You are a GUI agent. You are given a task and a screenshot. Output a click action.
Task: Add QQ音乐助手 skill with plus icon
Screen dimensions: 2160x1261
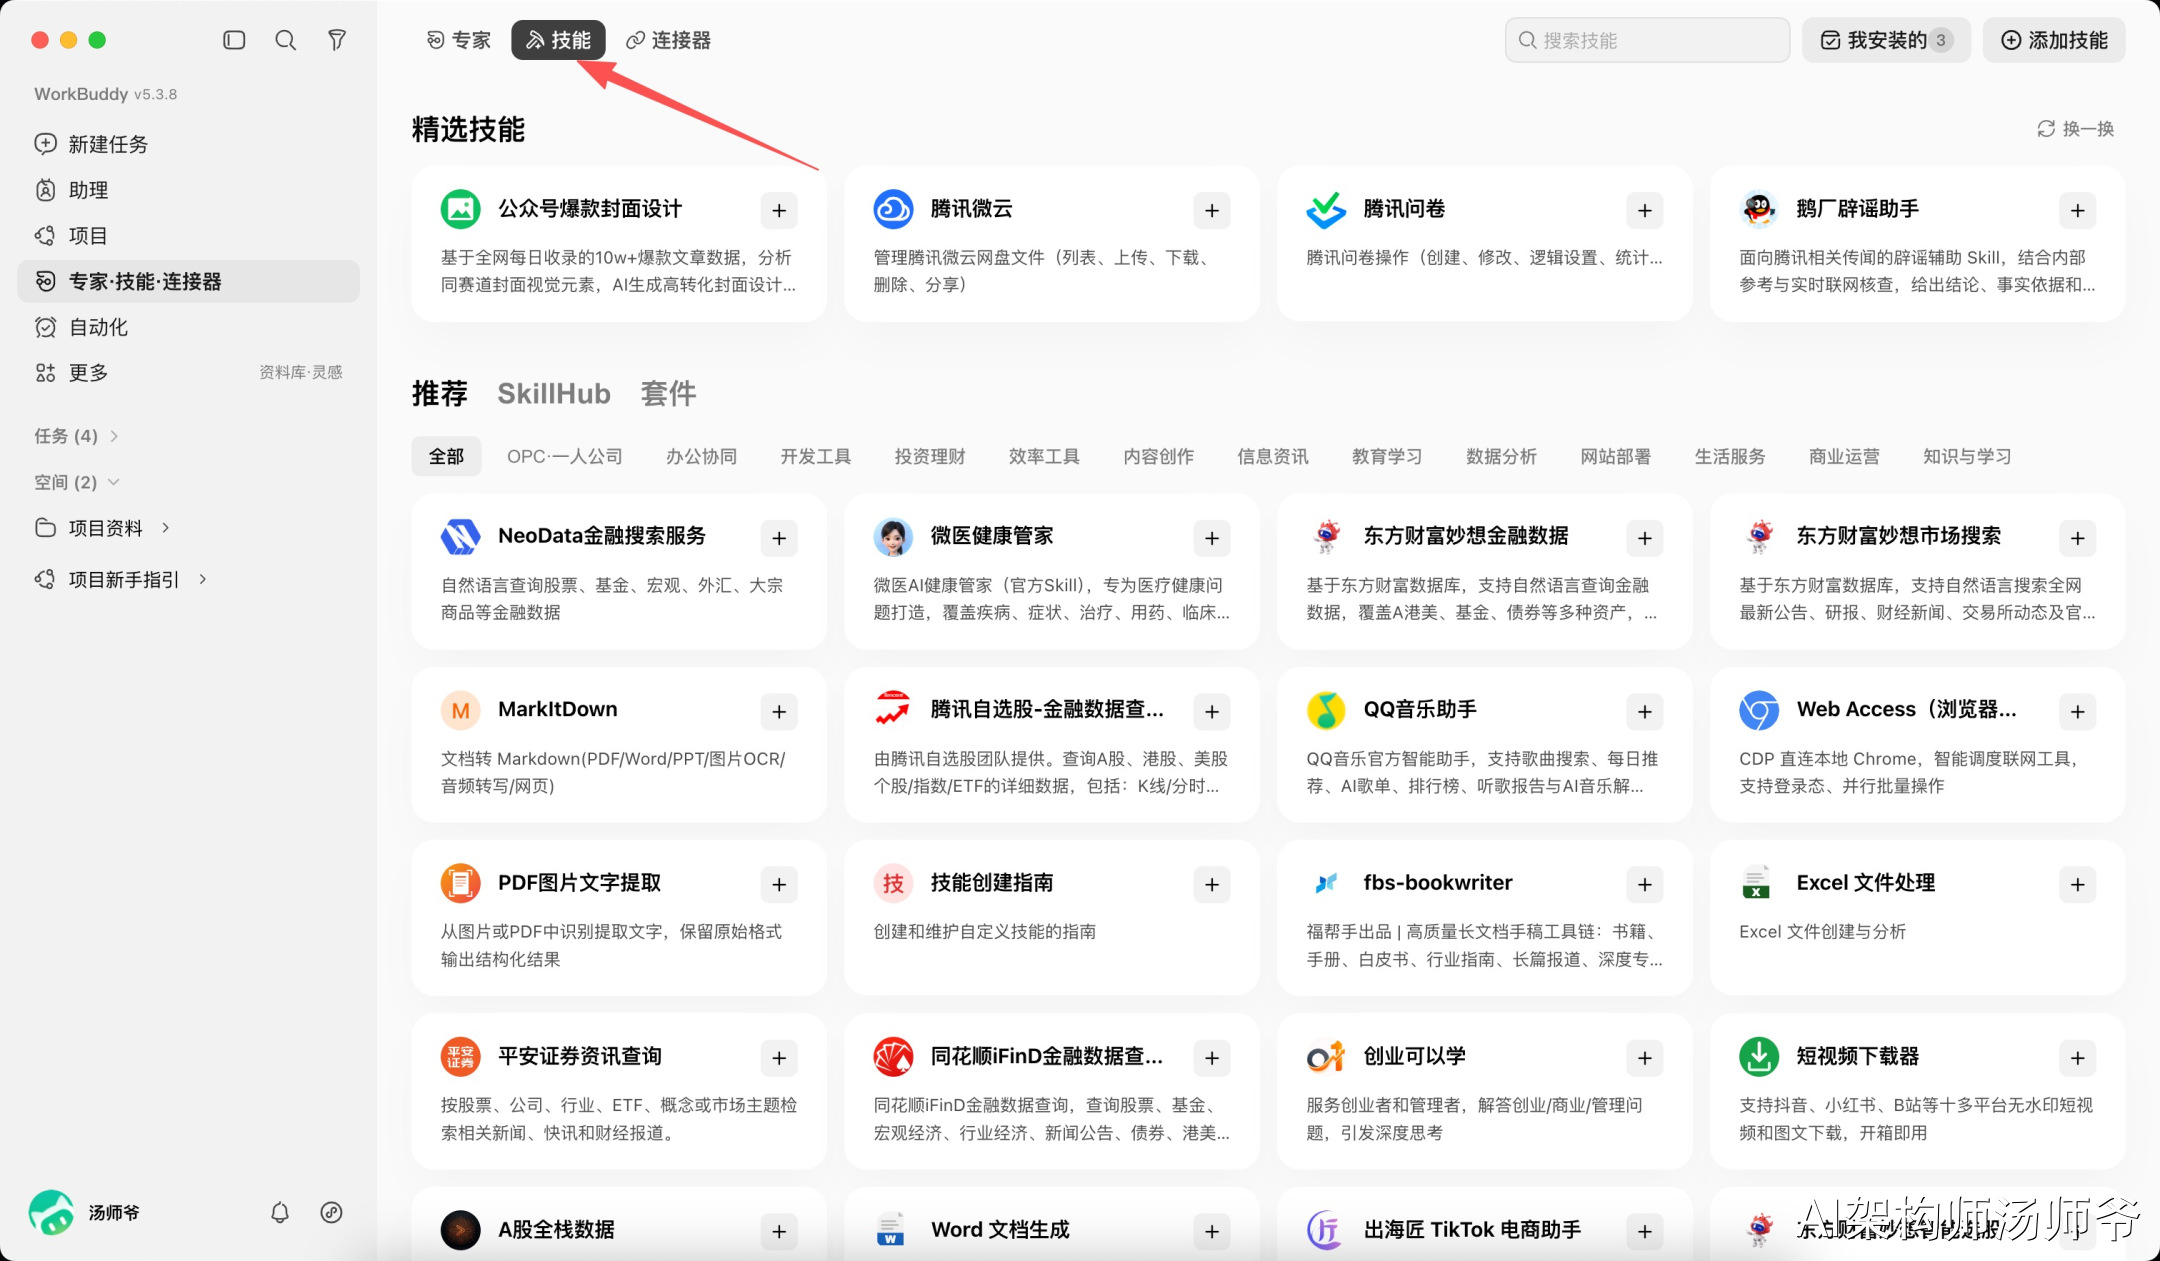coord(1645,711)
